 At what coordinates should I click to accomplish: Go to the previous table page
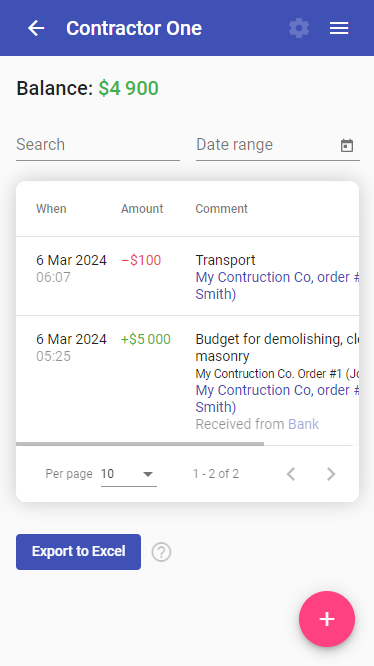(x=291, y=474)
